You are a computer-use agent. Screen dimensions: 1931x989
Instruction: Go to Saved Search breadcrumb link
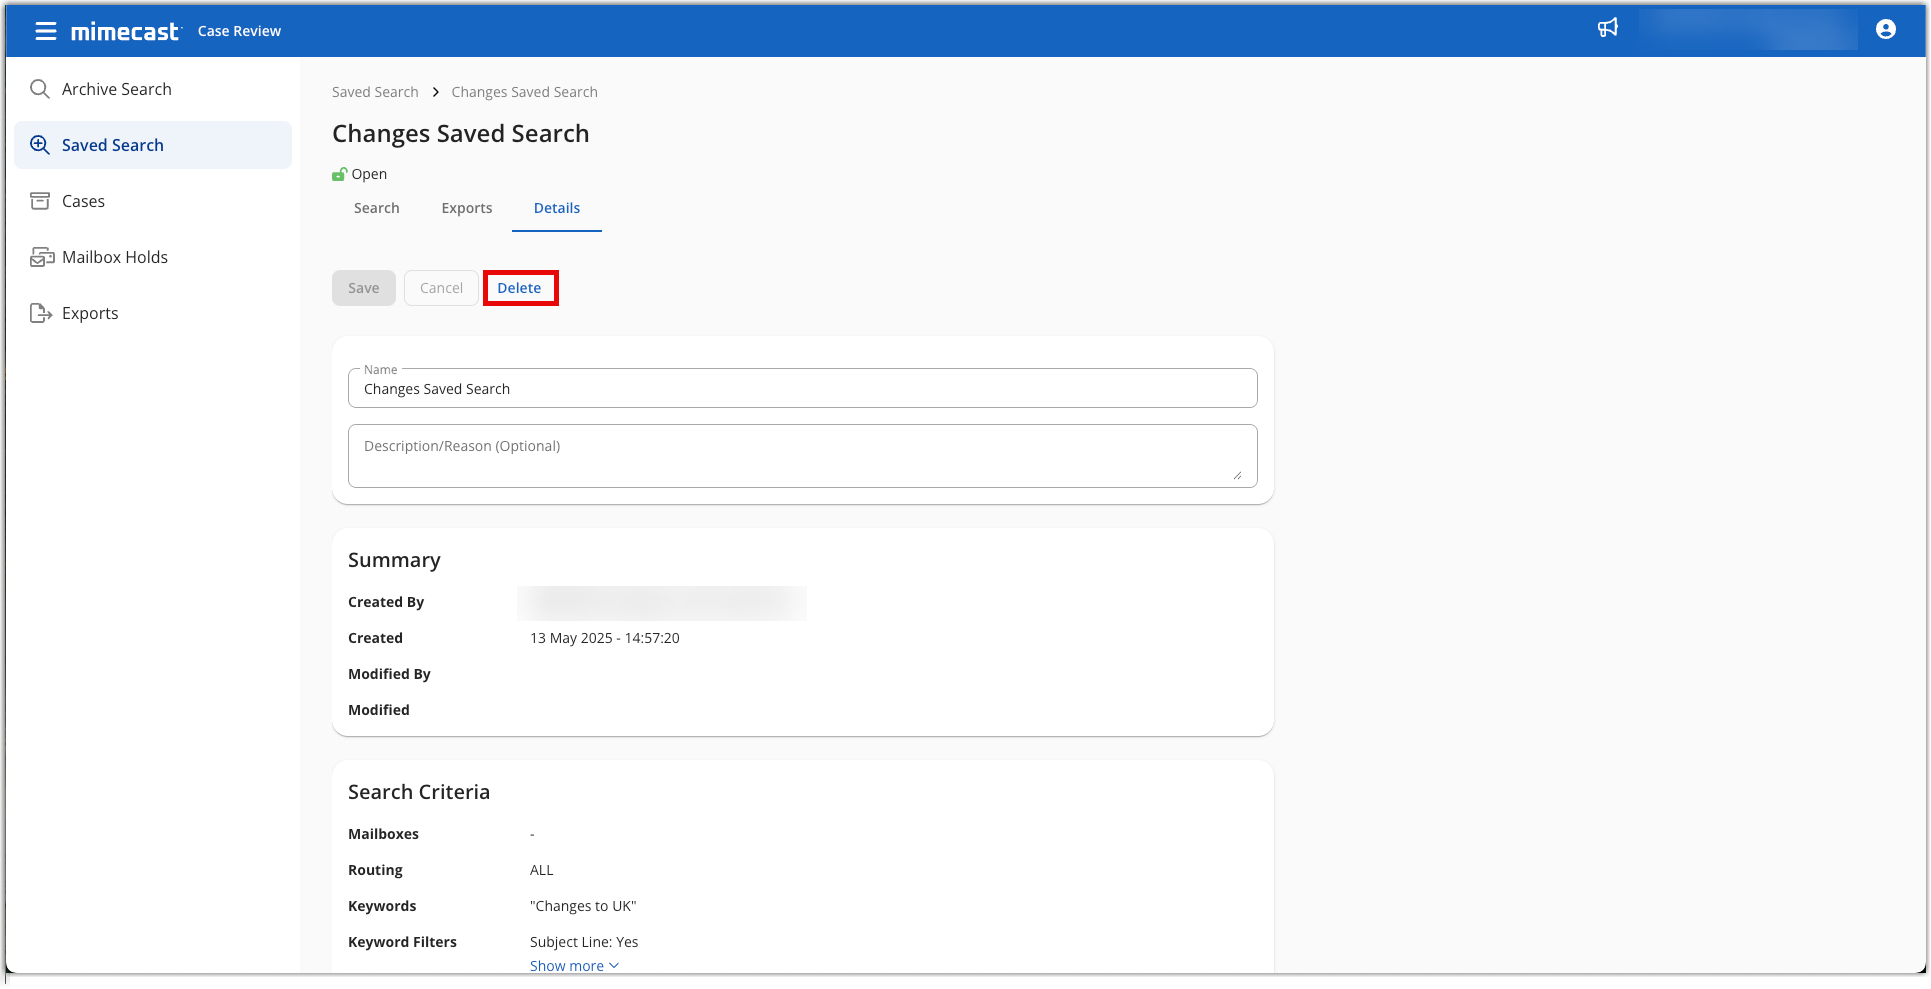click(x=375, y=92)
